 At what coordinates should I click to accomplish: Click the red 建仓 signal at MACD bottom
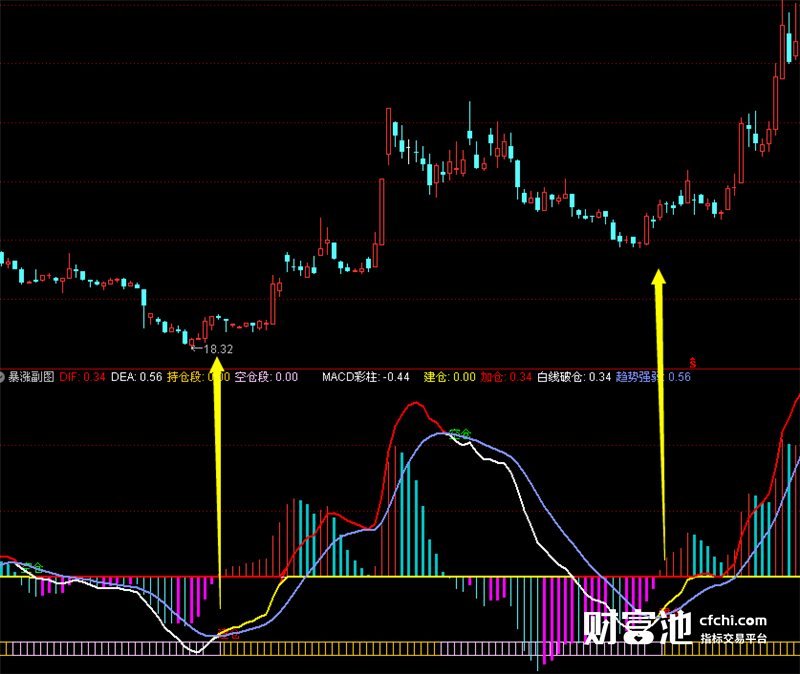click(228, 635)
